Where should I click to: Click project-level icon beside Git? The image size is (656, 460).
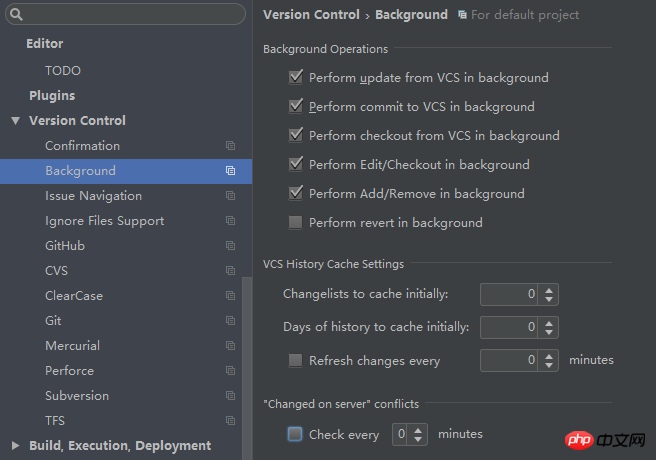coord(231,320)
